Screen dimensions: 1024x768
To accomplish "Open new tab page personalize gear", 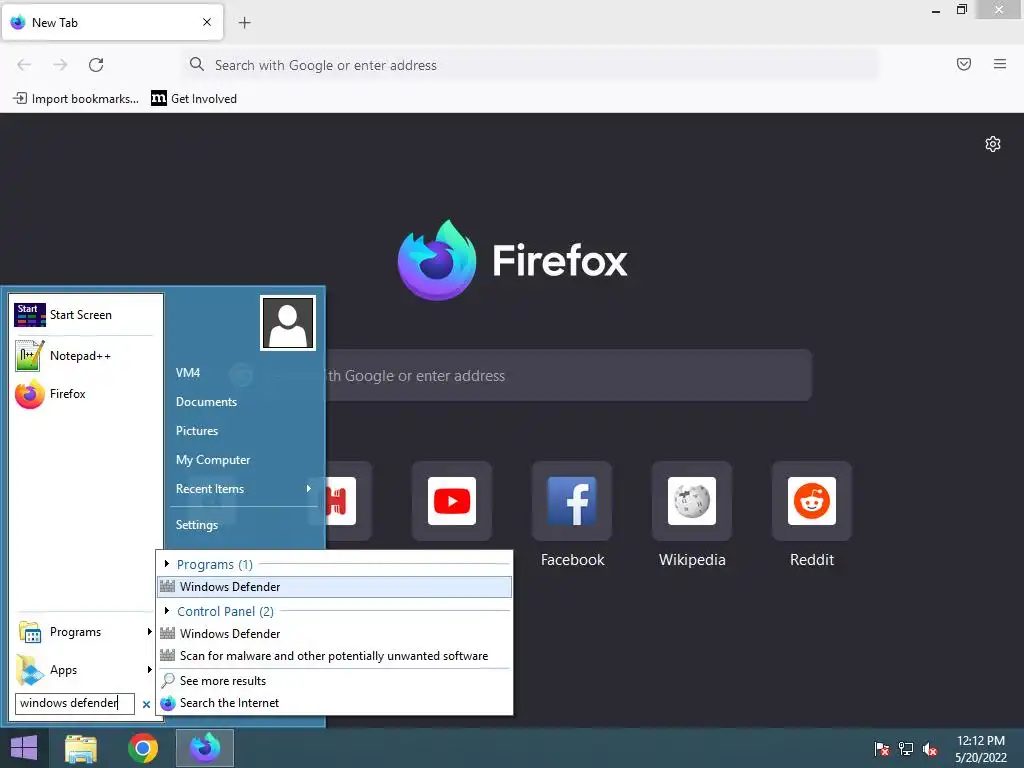I will tap(993, 144).
